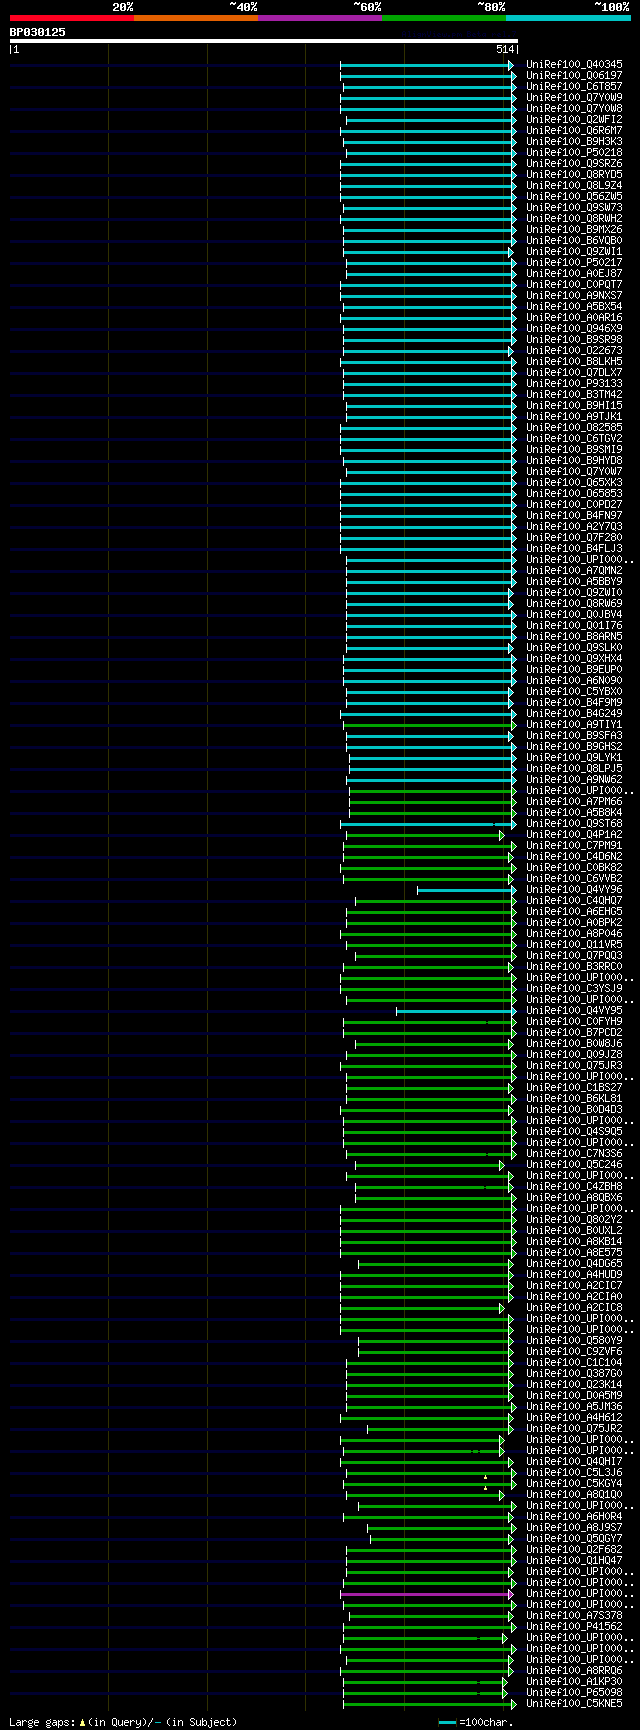
Task: Select hit label UniRef100_C4QHQ7
Action: pyautogui.click(x=574, y=901)
